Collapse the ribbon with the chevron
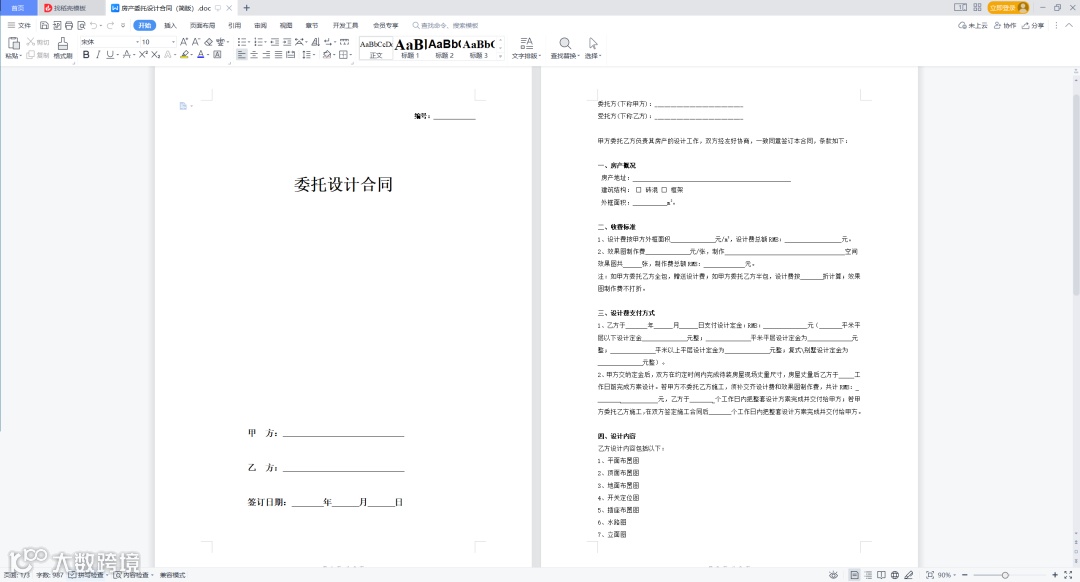 click(1069, 25)
